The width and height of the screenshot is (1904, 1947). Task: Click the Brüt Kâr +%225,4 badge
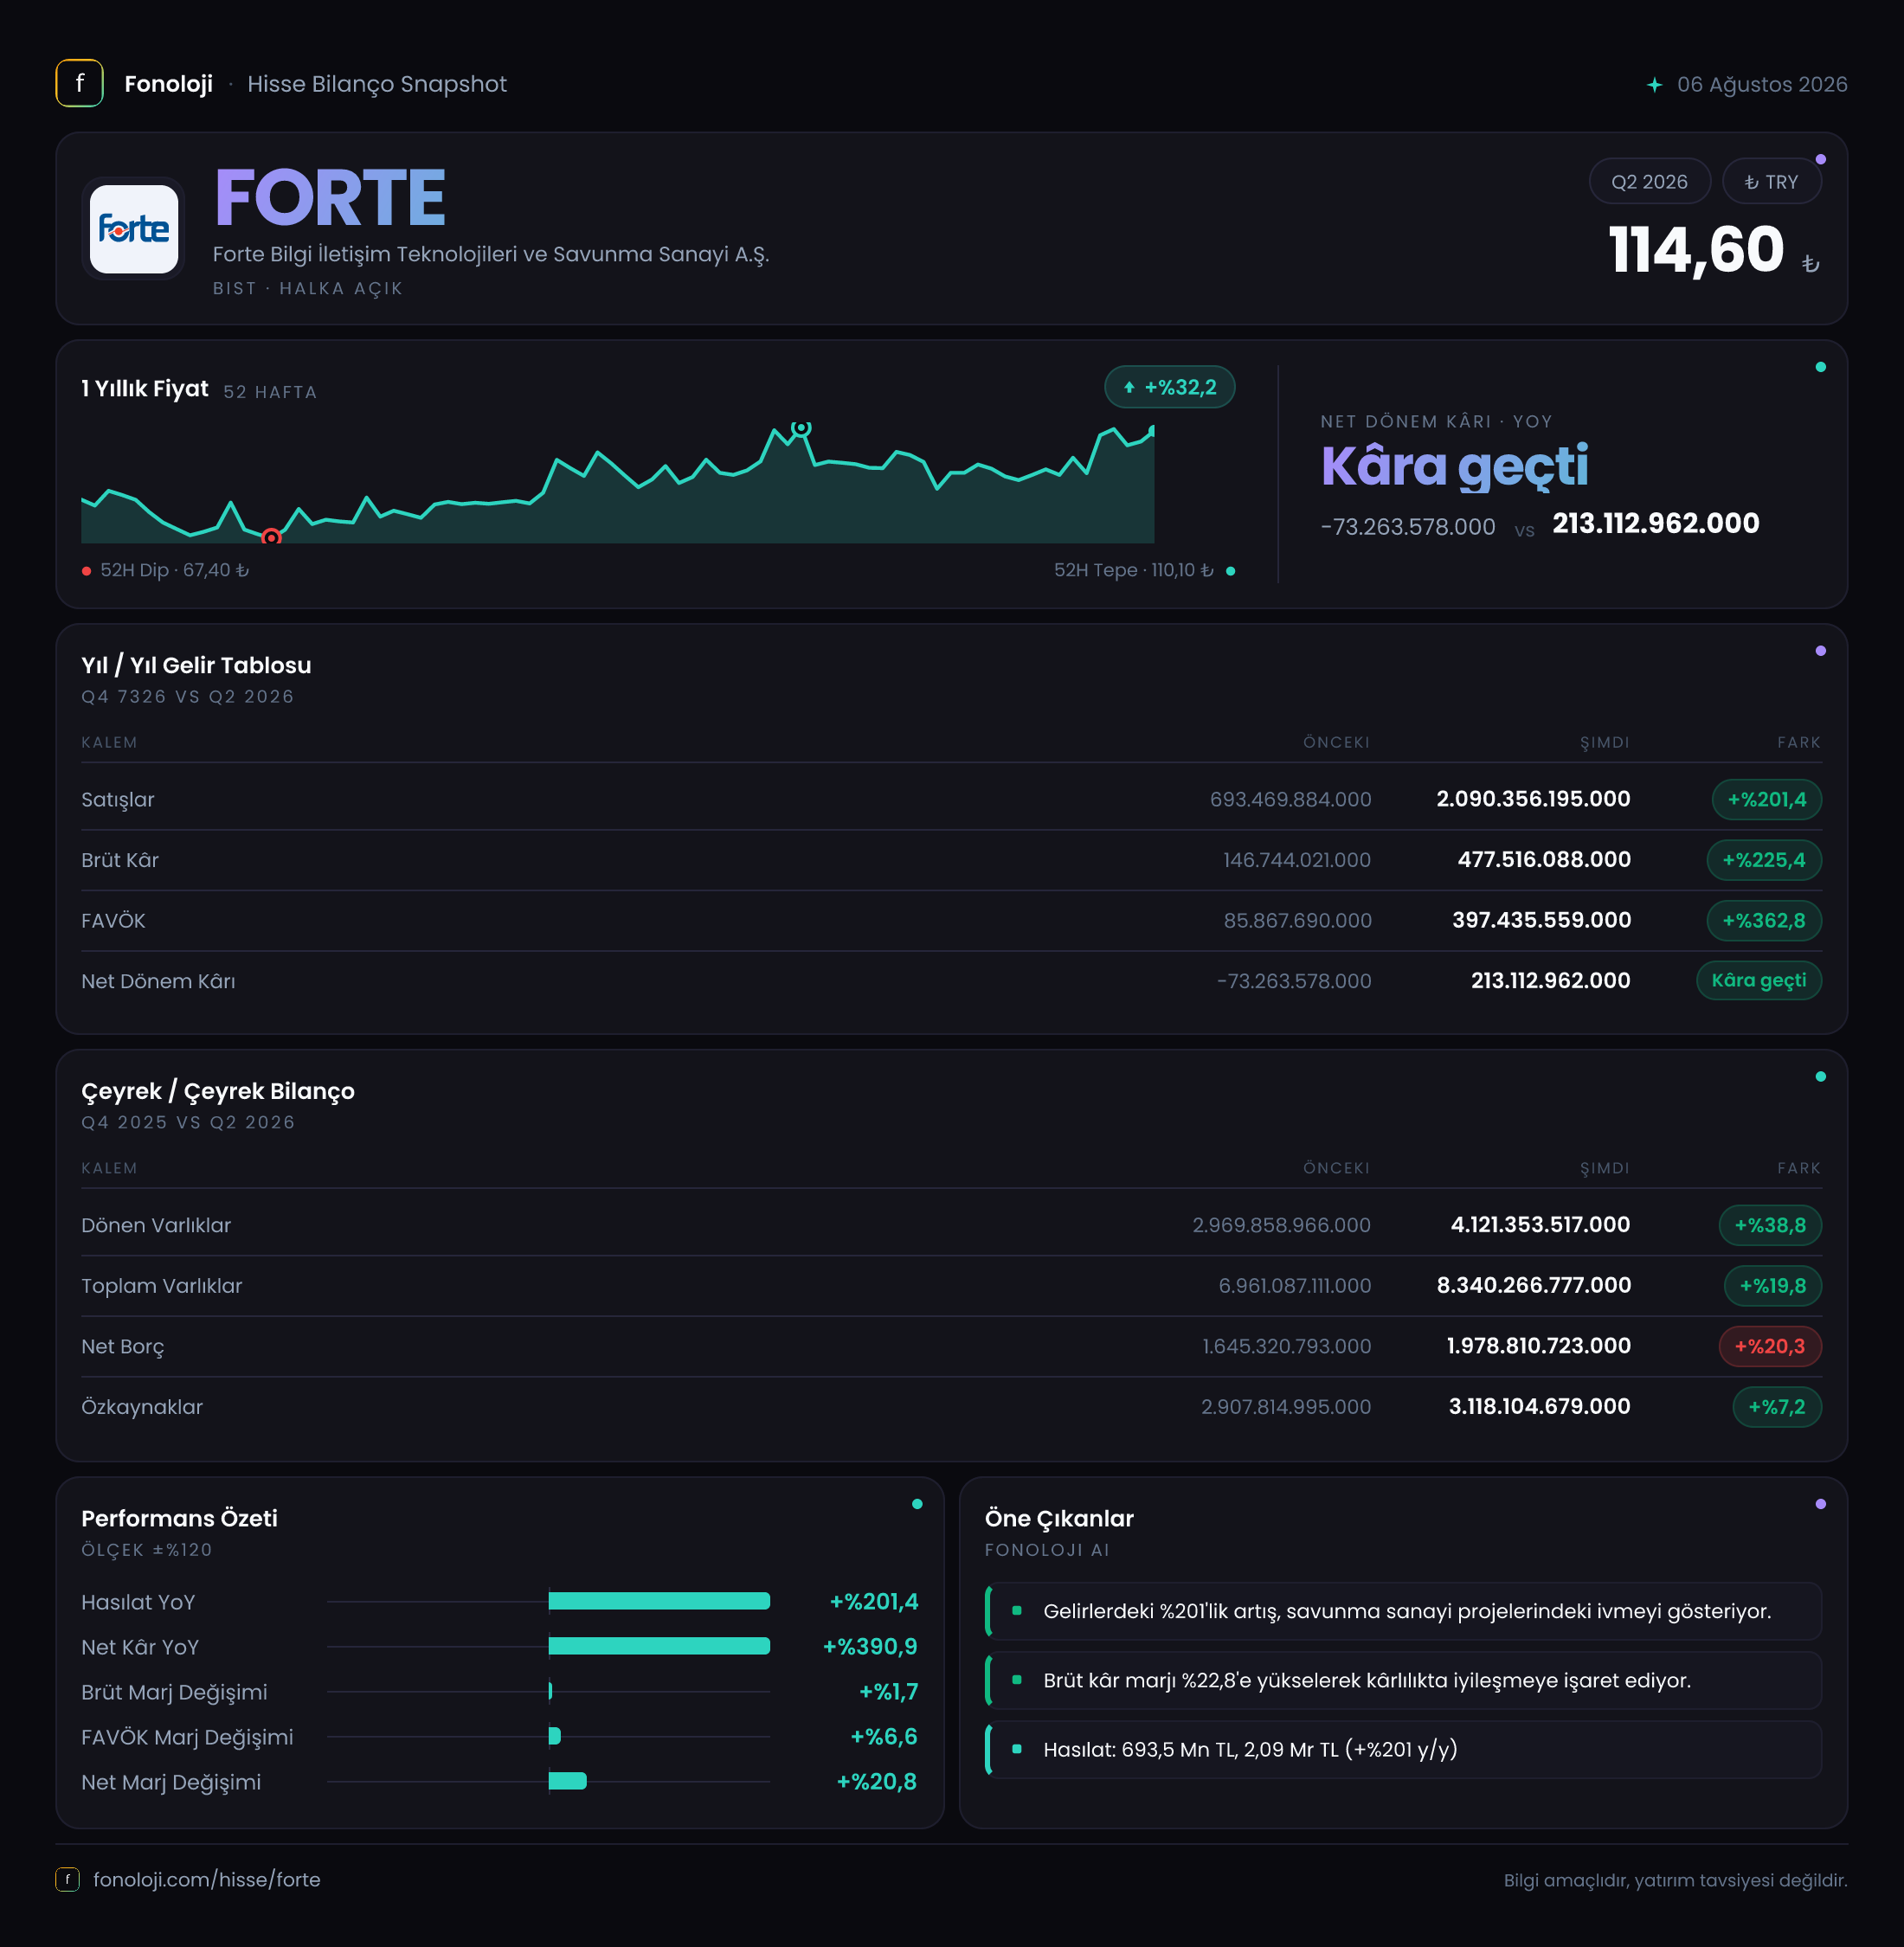pos(1763,860)
